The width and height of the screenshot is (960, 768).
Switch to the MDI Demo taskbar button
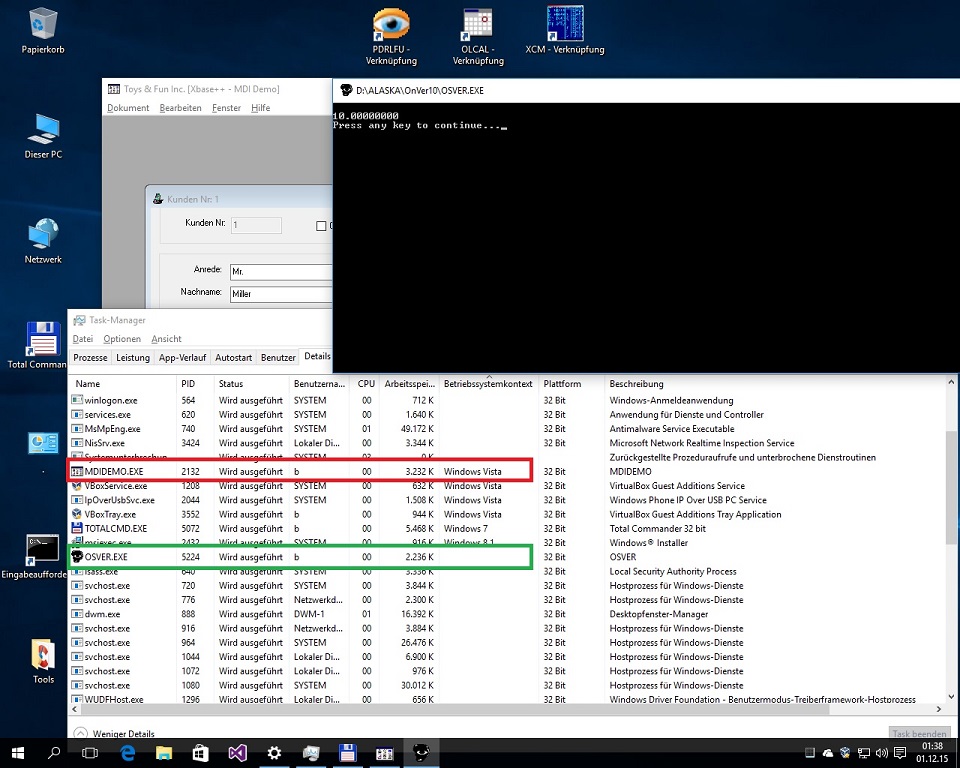pos(384,753)
